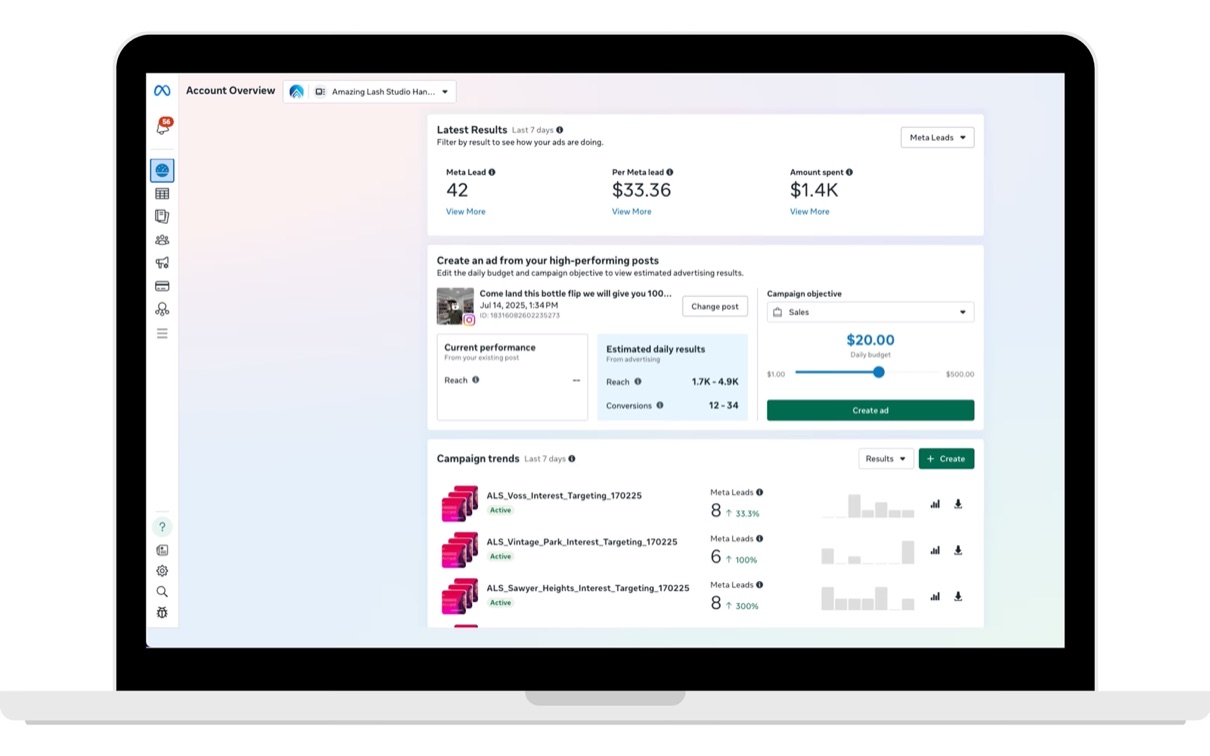The width and height of the screenshot is (1210, 756).
Task: Click the Active badge under ALS_Voss
Action: tap(500, 510)
